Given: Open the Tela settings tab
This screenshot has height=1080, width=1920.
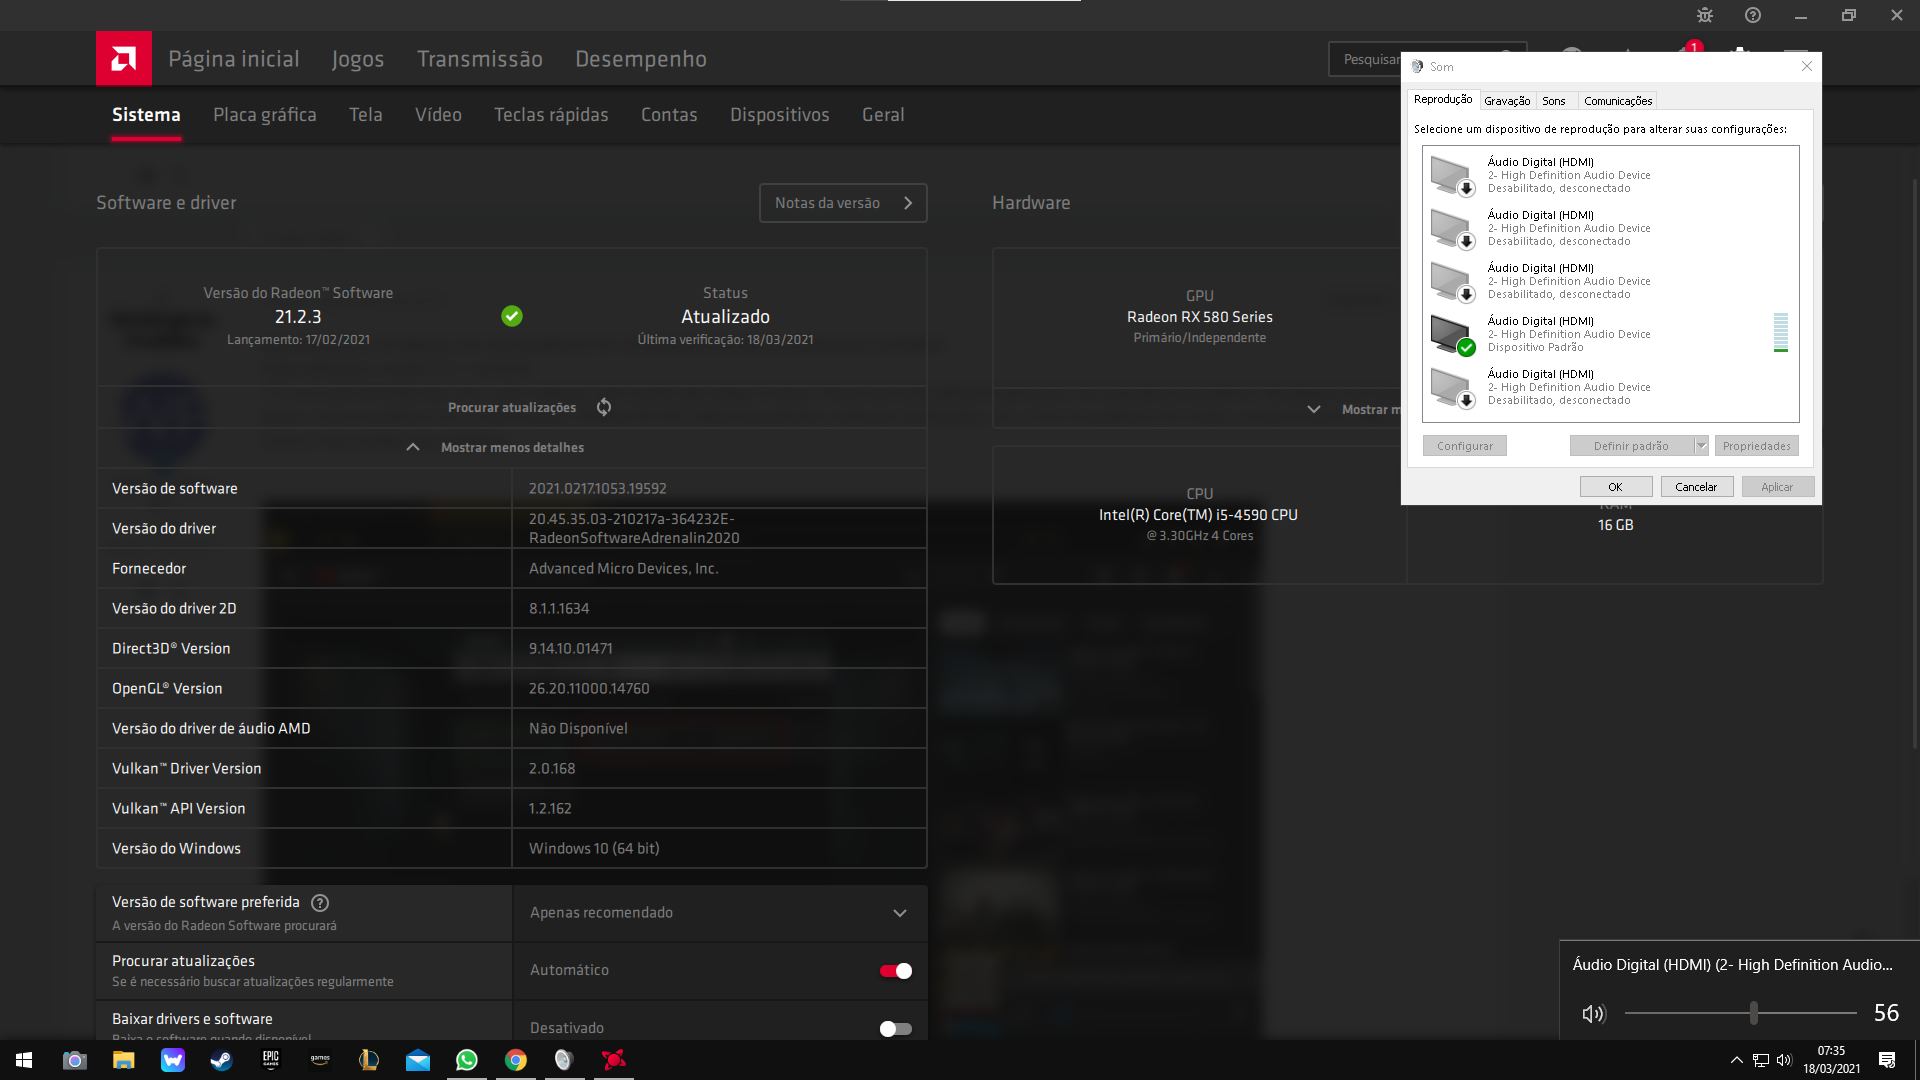Looking at the screenshot, I should click(366, 115).
